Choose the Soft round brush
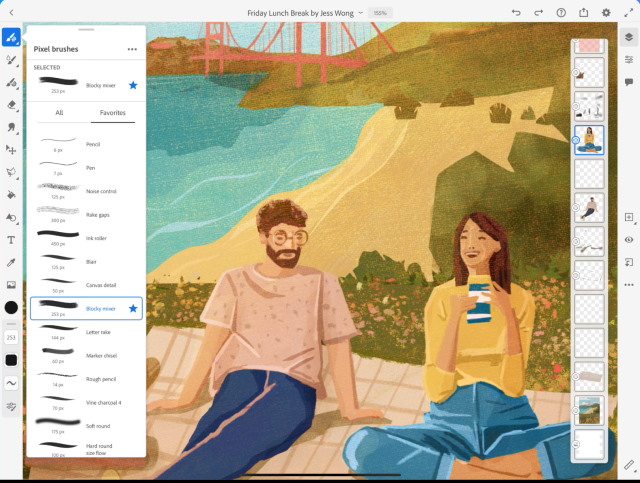640x483 pixels. (86, 426)
